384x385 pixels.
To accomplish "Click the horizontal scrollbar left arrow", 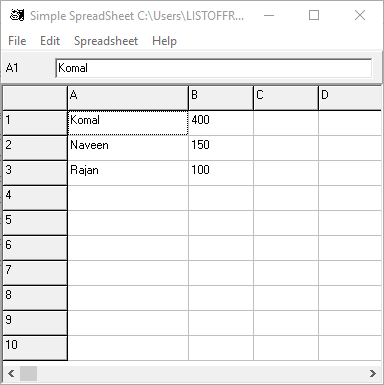I will [x=11, y=373].
